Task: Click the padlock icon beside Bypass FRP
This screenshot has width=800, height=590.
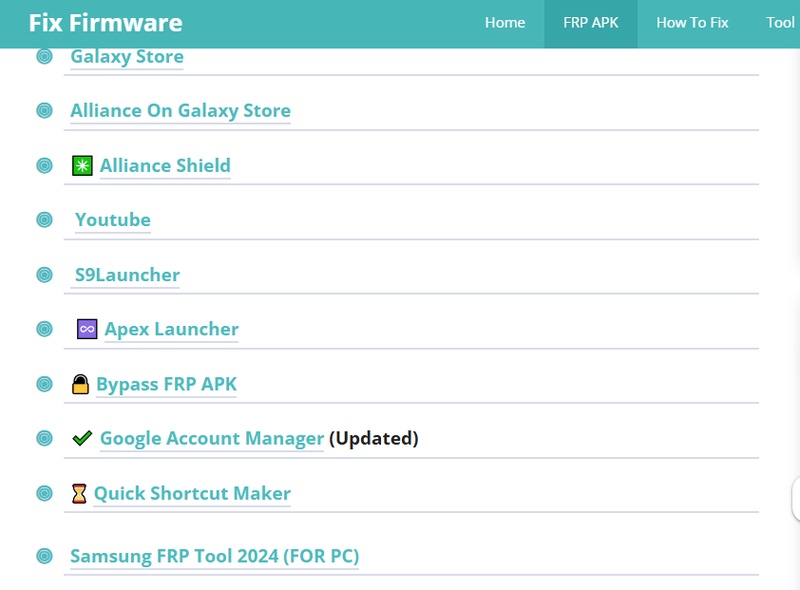Action: pos(81,384)
